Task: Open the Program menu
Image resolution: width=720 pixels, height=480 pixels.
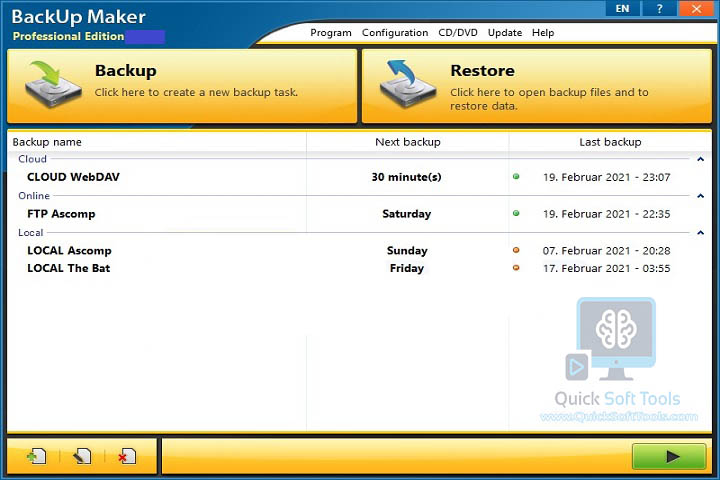Action: [331, 33]
